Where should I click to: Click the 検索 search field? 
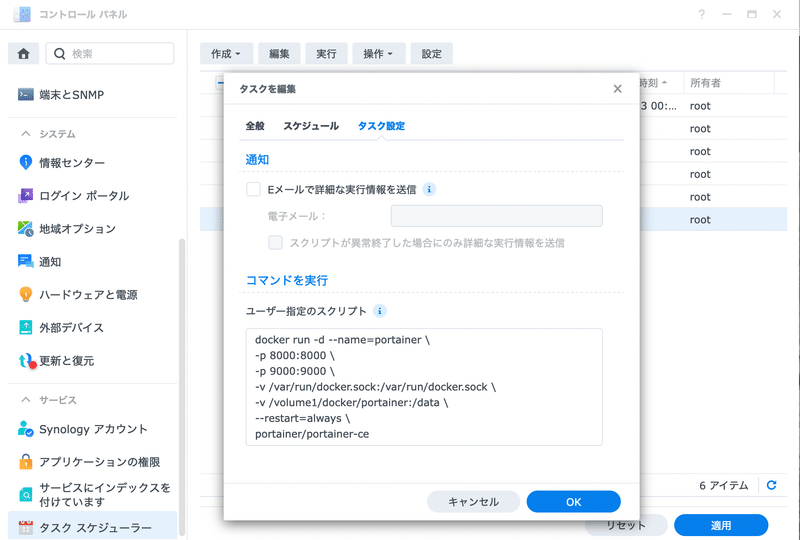pos(110,54)
